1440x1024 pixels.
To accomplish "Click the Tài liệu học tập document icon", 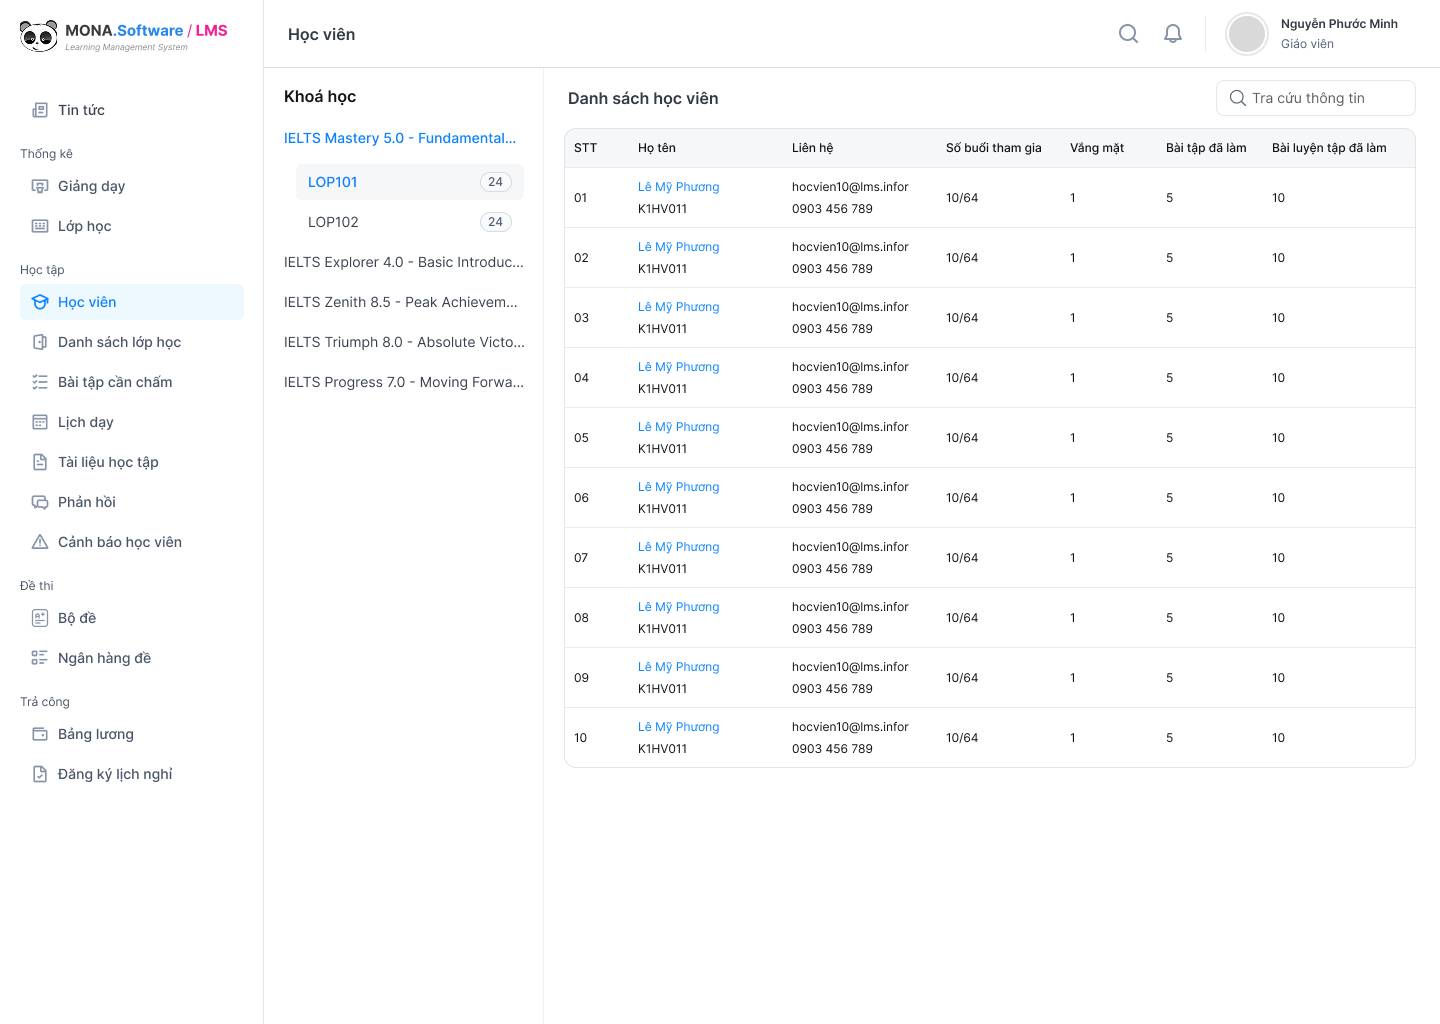I will [40, 462].
